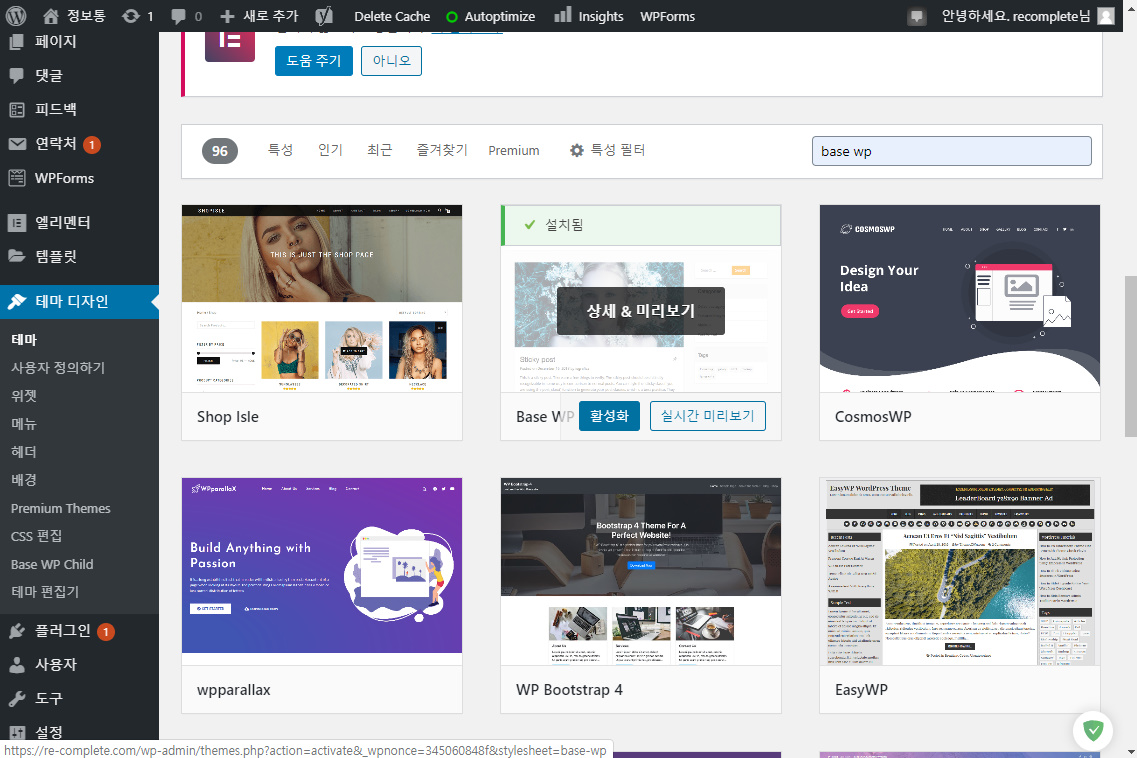1137x758 pixels.
Task: Click the 설치됨 installed notice text
Action: point(564,225)
